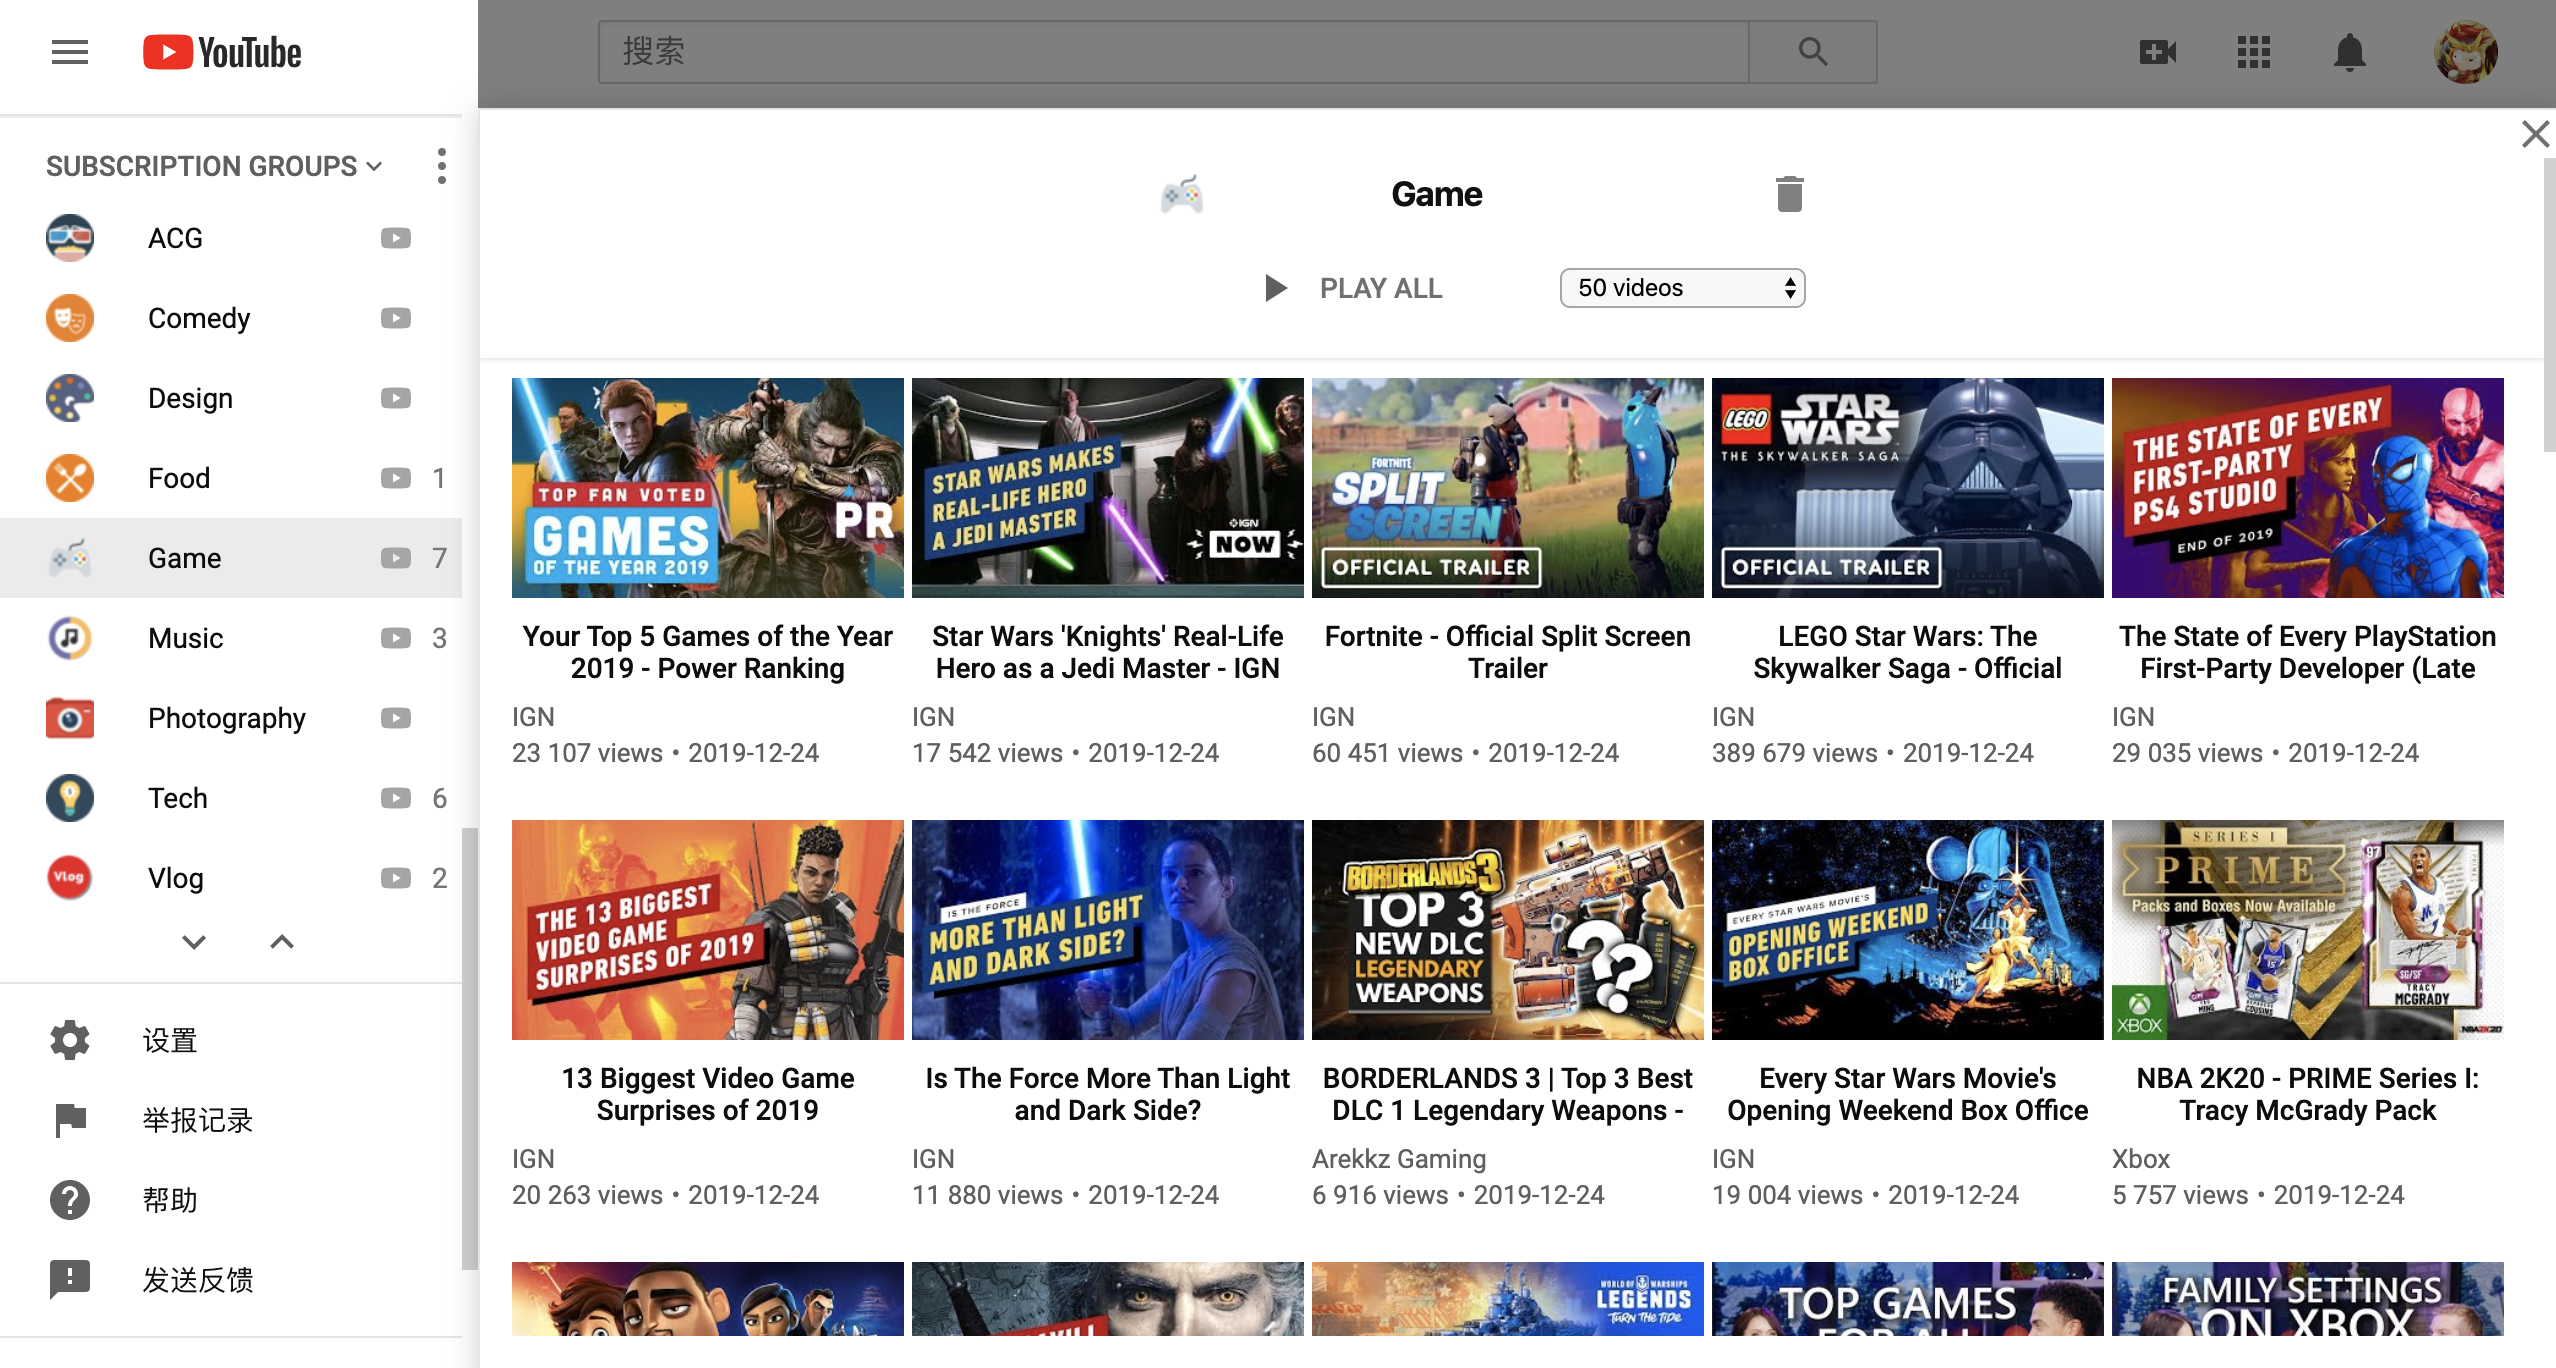Screen dimensions: 2556x1368
Task: Click the video badge next to ACG
Action: pos(396,238)
